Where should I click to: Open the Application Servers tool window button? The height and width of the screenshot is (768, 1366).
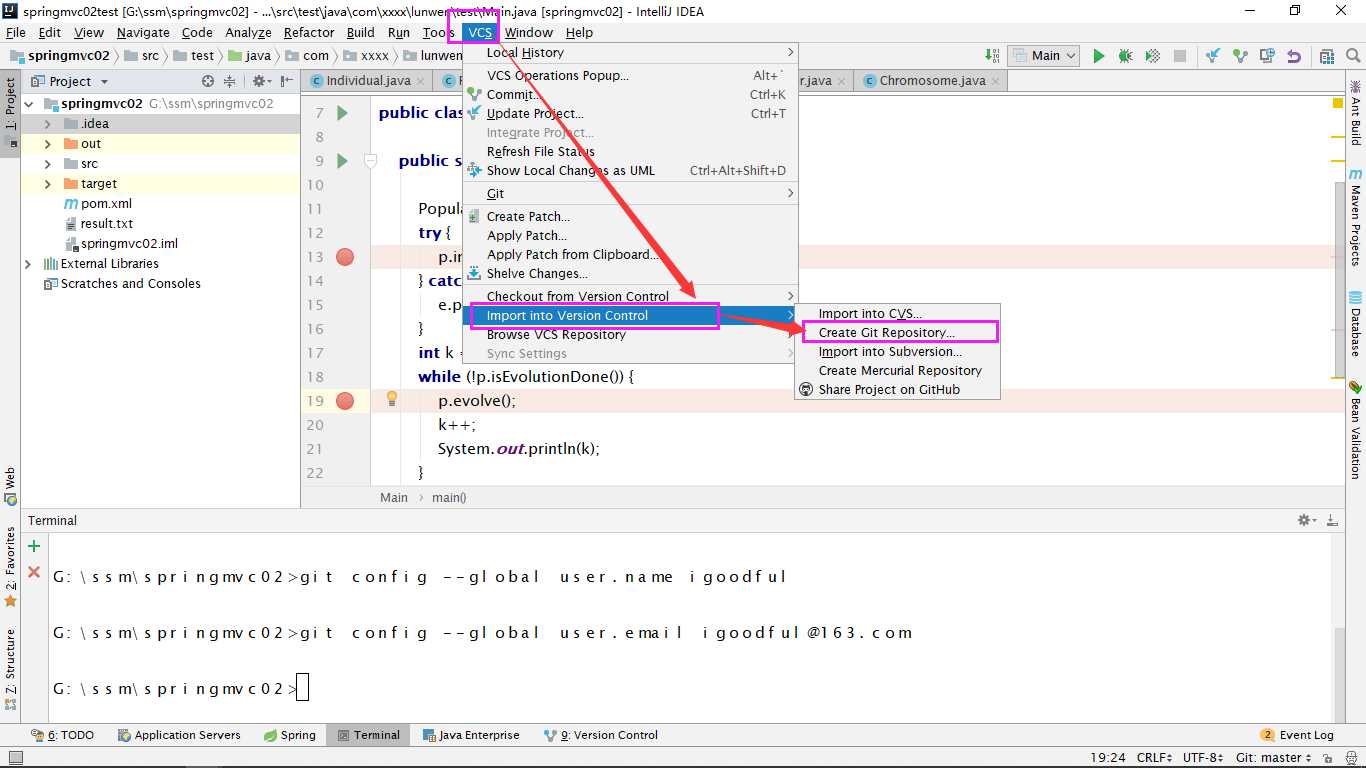[x=179, y=735]
